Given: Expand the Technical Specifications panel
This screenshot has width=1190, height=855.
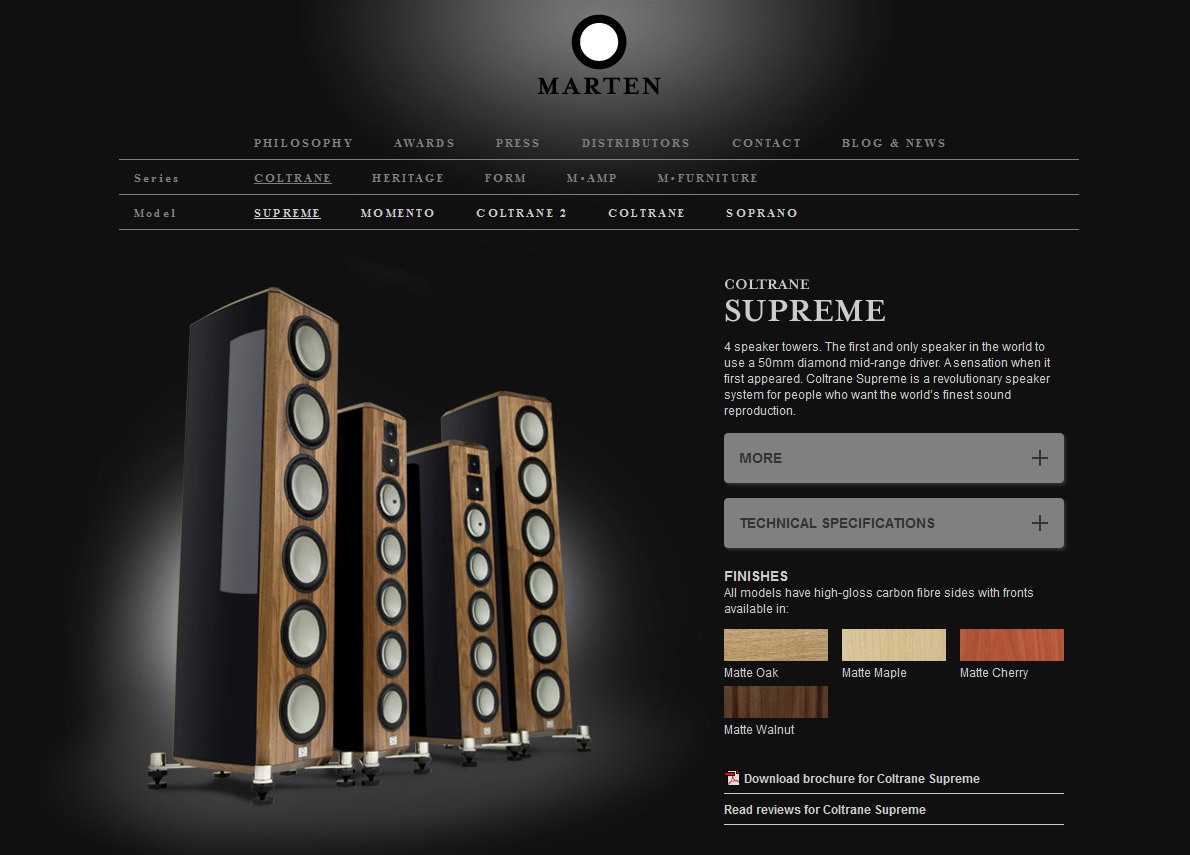Looking at the screenshot, I should click(893, 523).
